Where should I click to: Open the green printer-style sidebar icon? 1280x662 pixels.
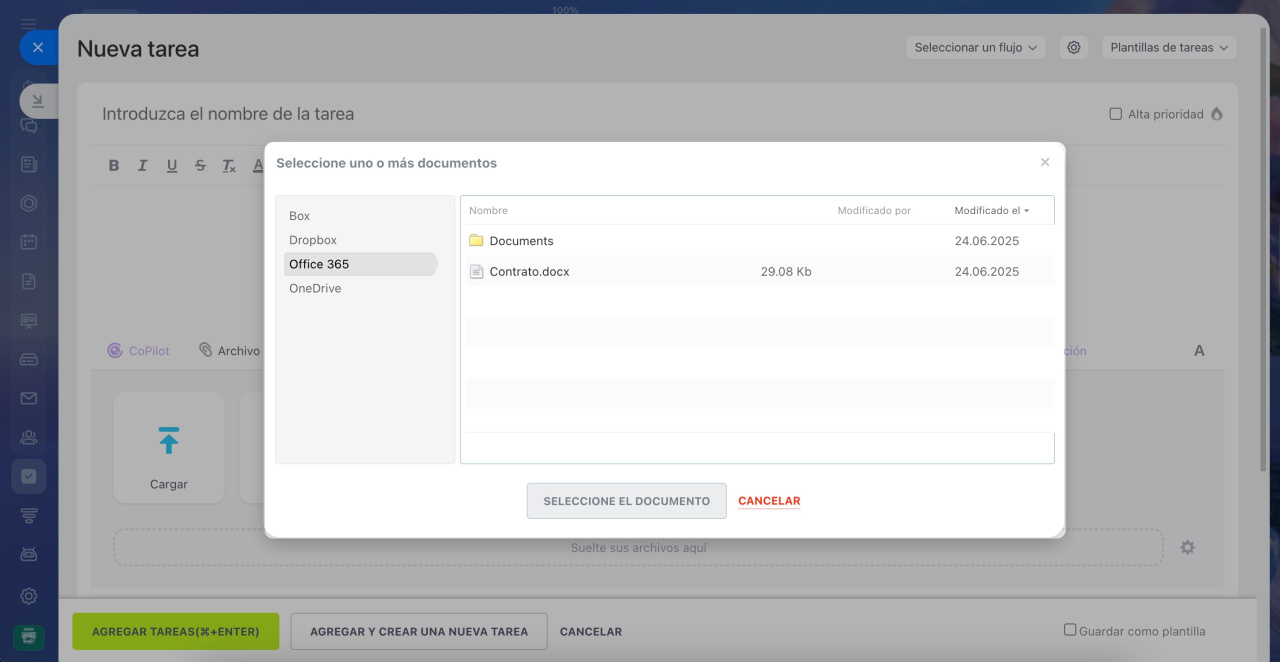coord(29,636)
